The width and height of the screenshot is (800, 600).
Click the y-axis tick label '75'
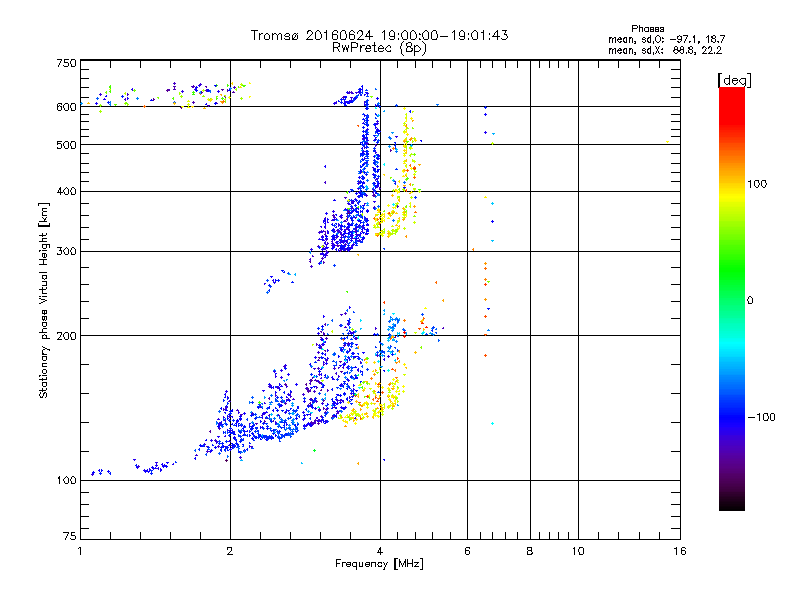70,536
